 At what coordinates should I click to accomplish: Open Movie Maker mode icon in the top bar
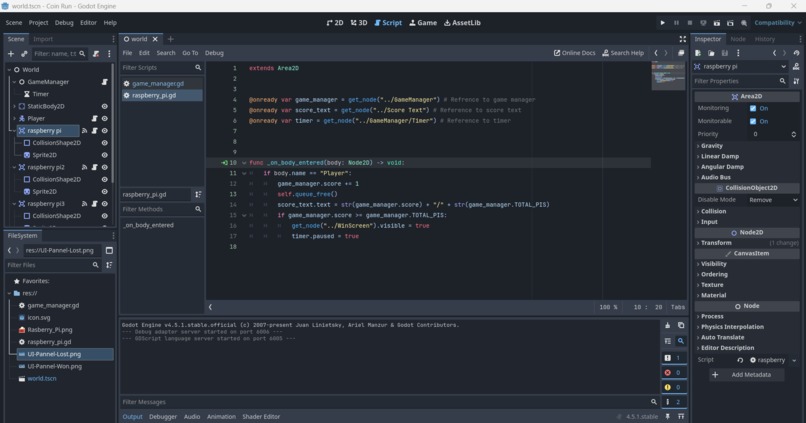pos(744,23)
